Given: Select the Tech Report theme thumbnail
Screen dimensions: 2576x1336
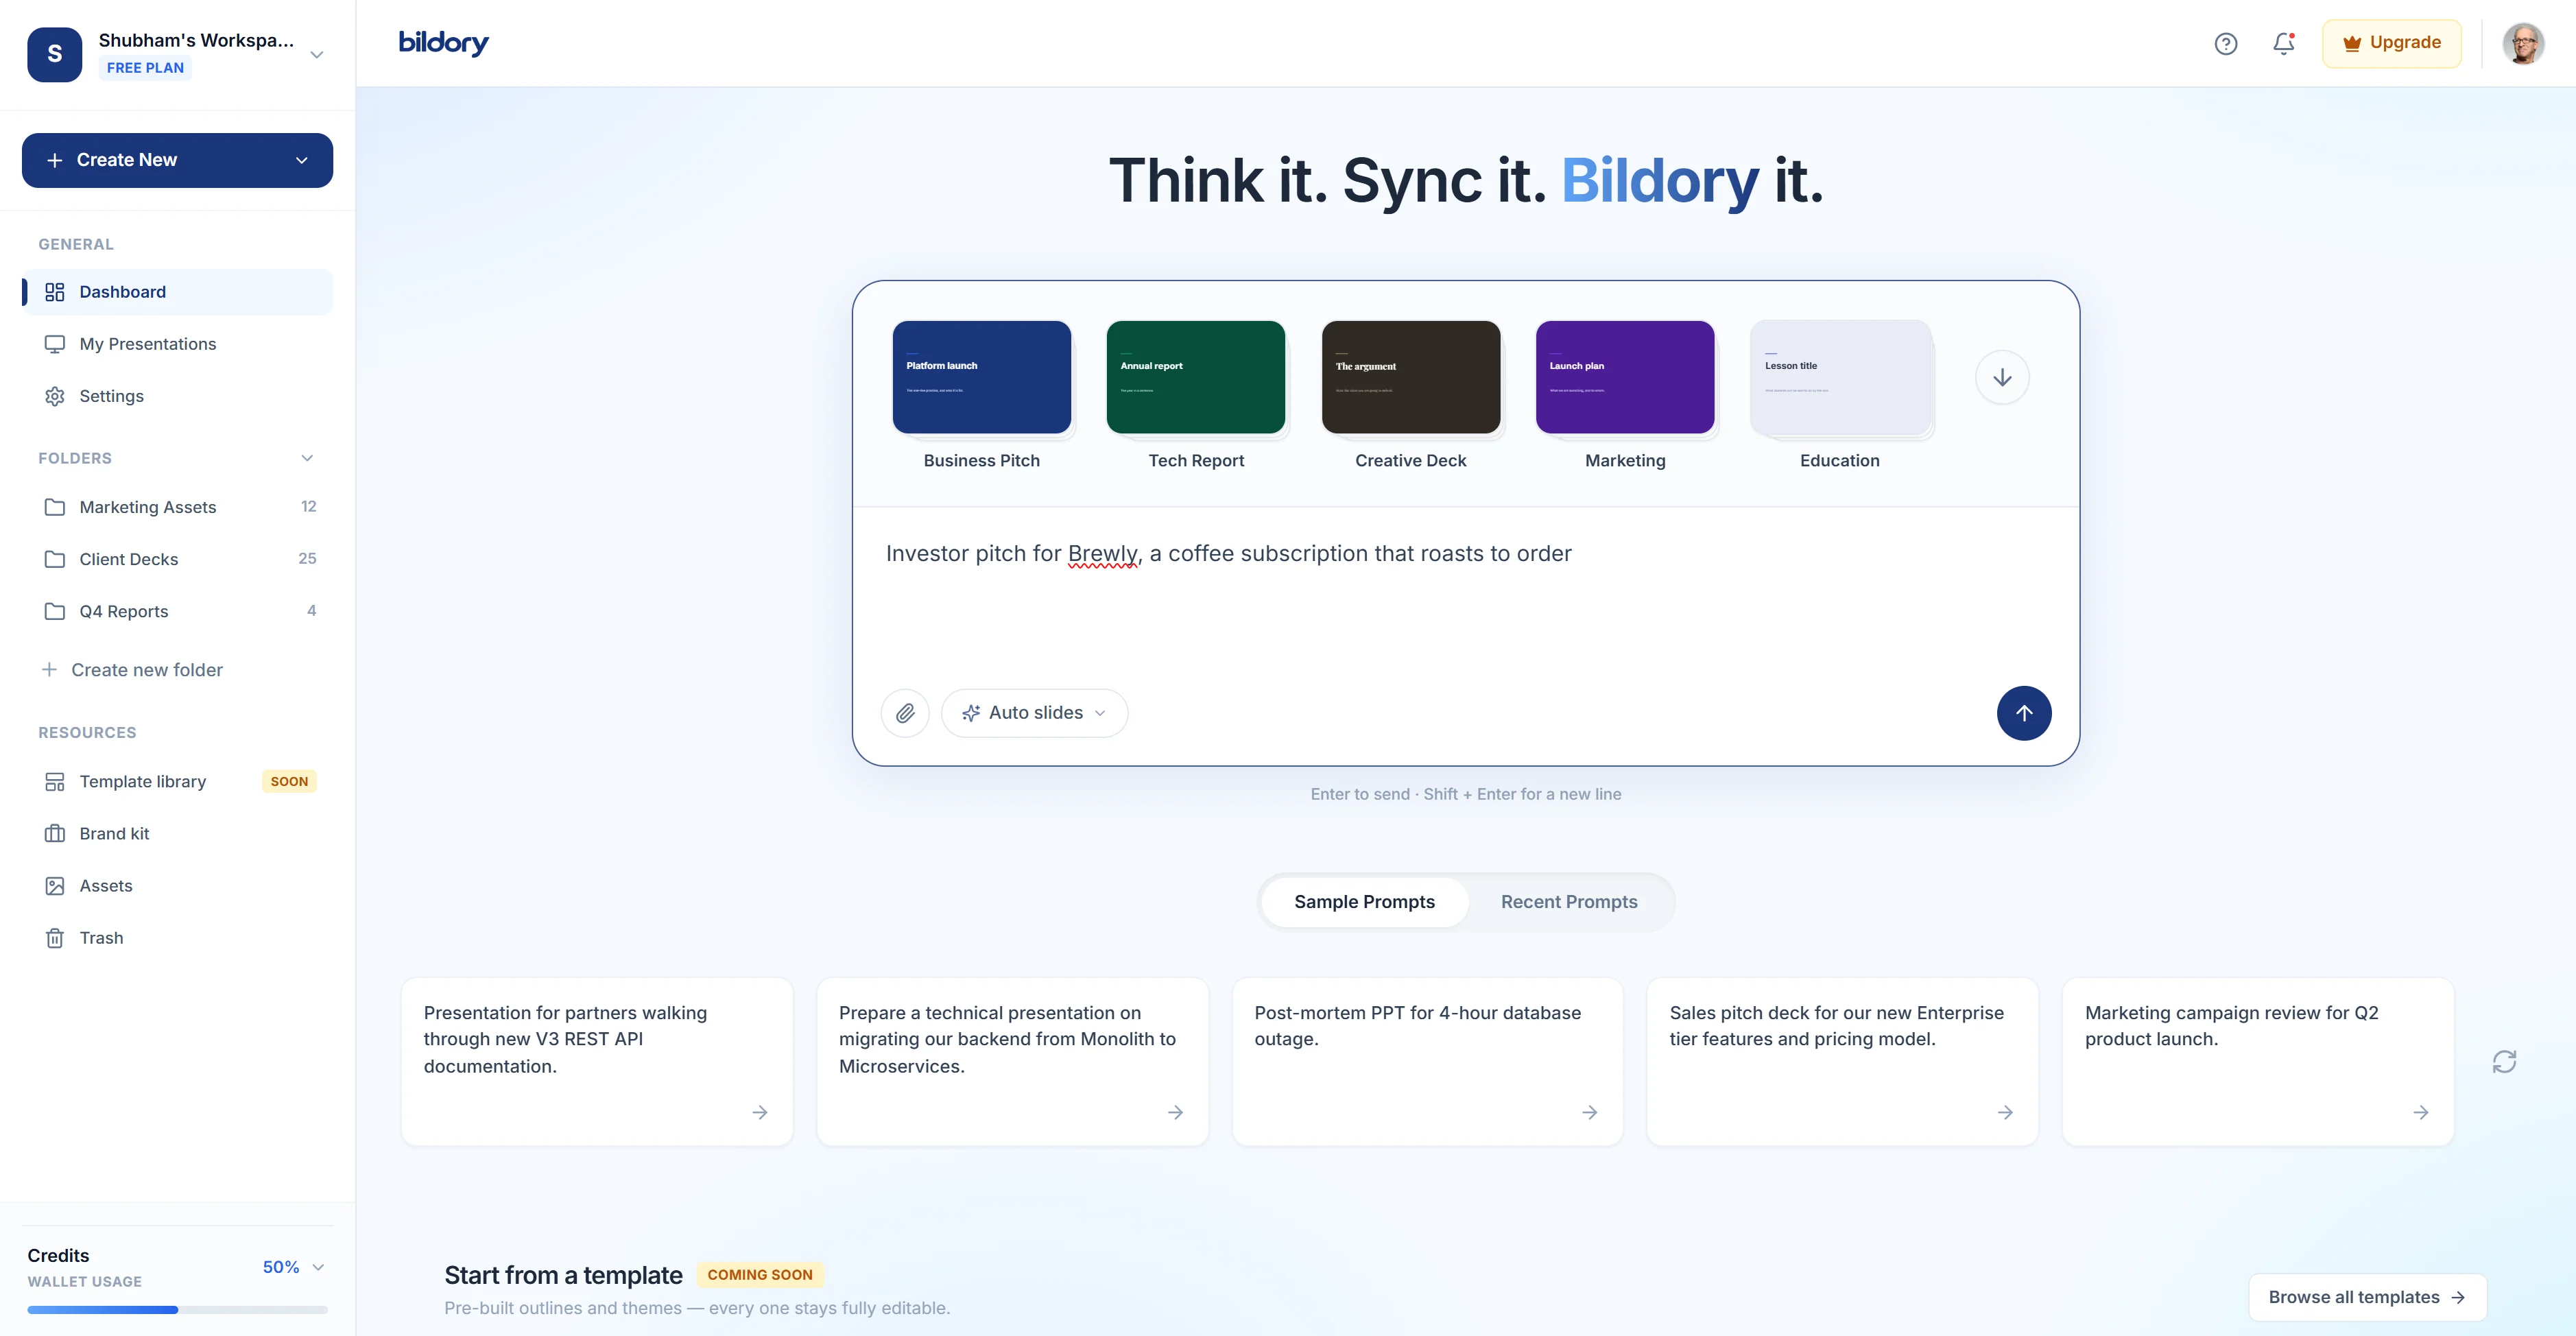Looking at the screenshot, I should (1196, 377).
